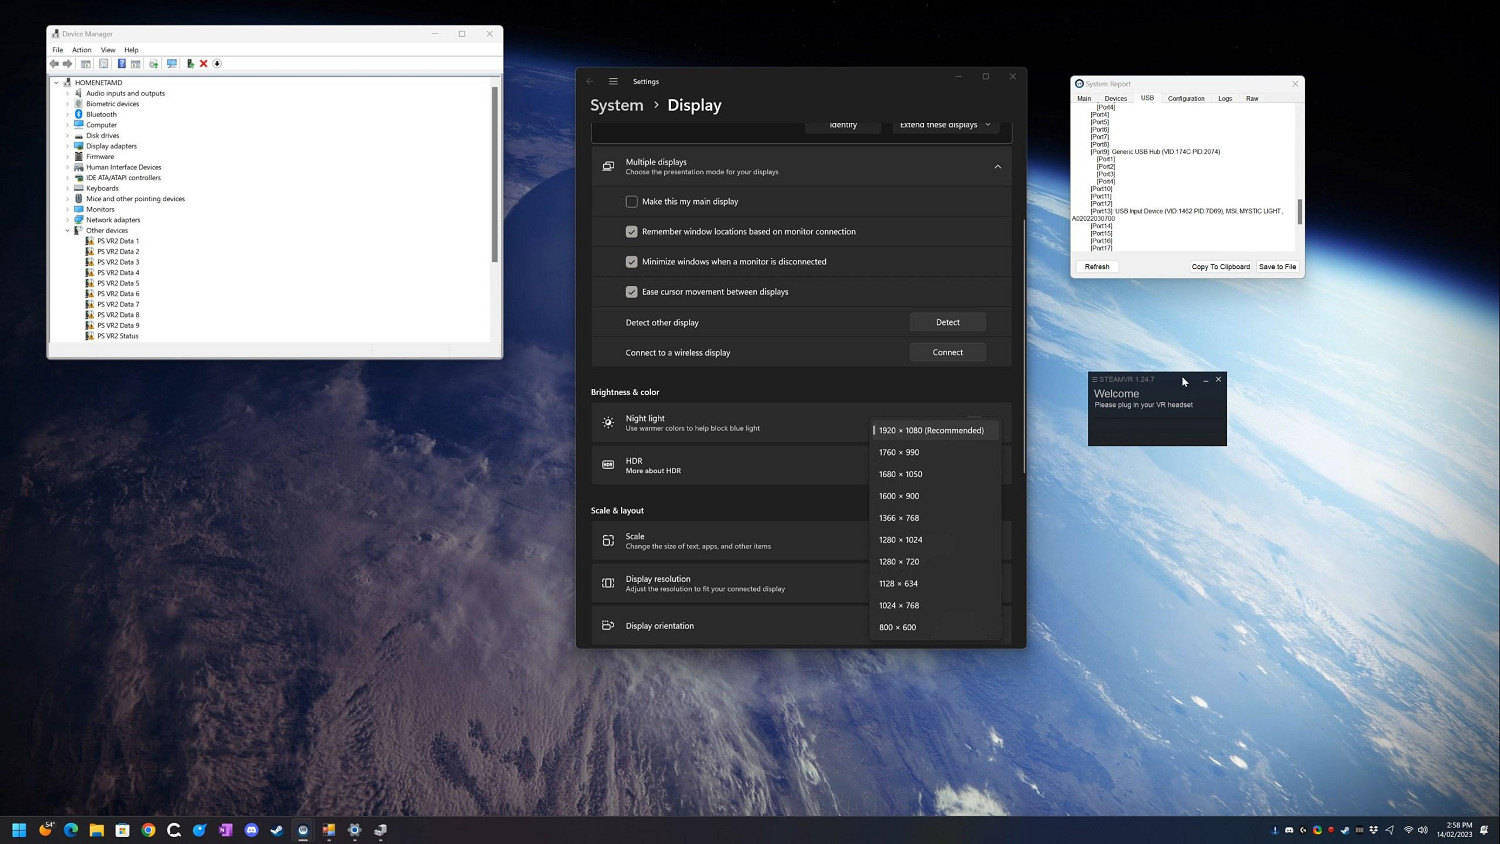Open the Settings hamburger navigation menu

tap(613, 82)
